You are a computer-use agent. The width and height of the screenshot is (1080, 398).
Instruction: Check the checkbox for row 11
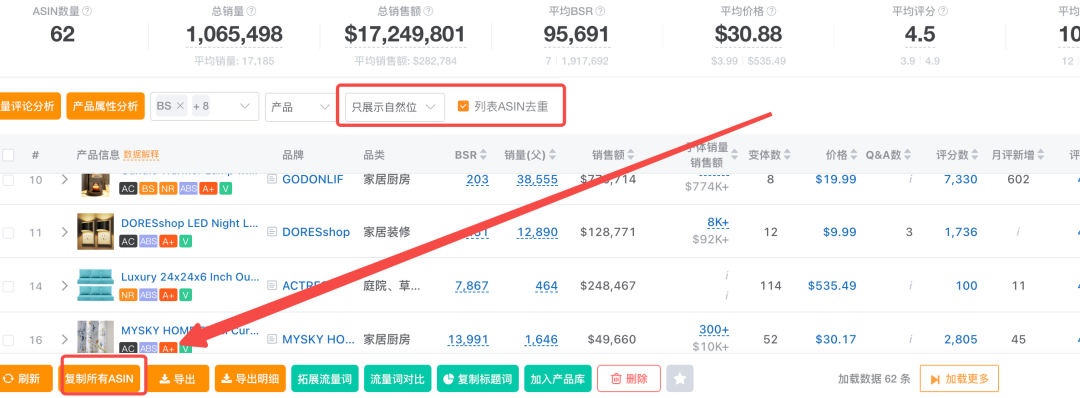[x=8, y=233]
